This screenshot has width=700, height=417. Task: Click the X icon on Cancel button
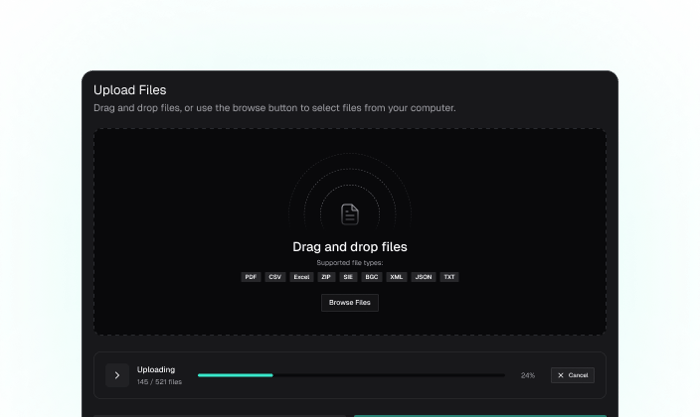coord(561,375)
